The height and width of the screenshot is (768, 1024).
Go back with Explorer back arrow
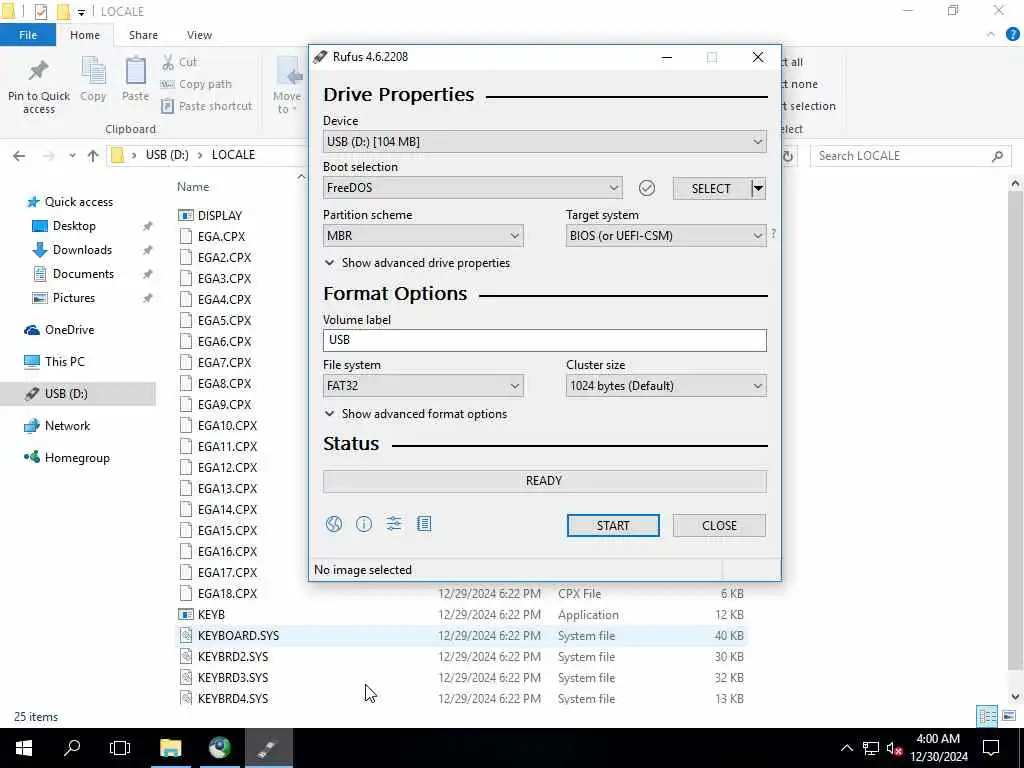(19, 155)
